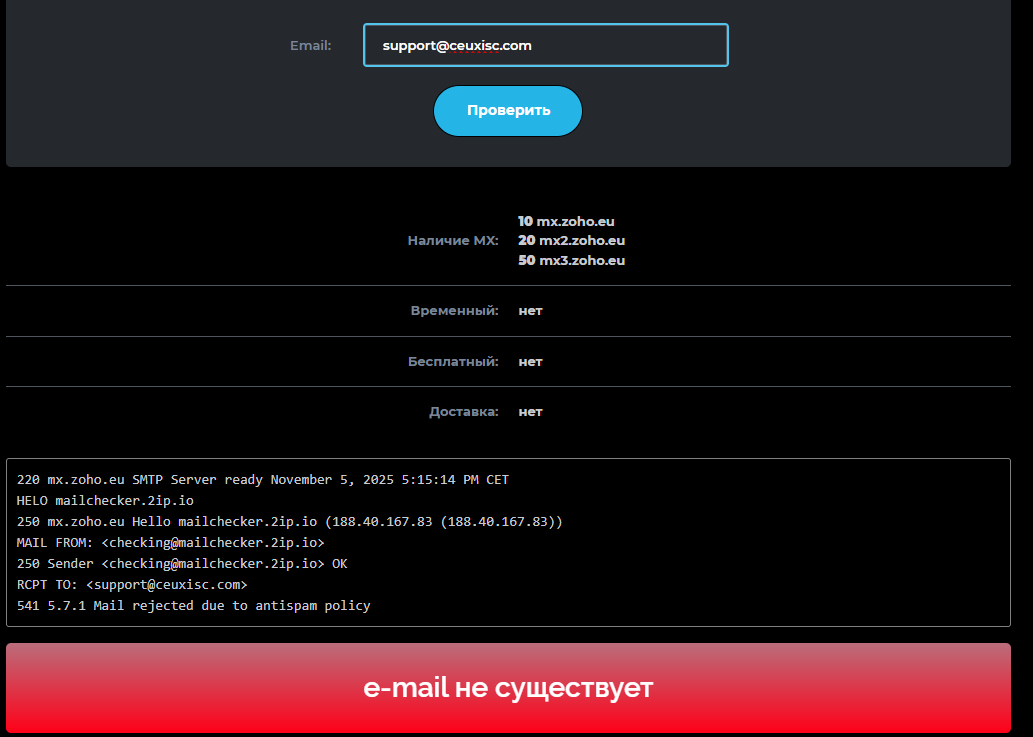Select the 20 mx2.zoho.eu MX record

click(571, 240)
